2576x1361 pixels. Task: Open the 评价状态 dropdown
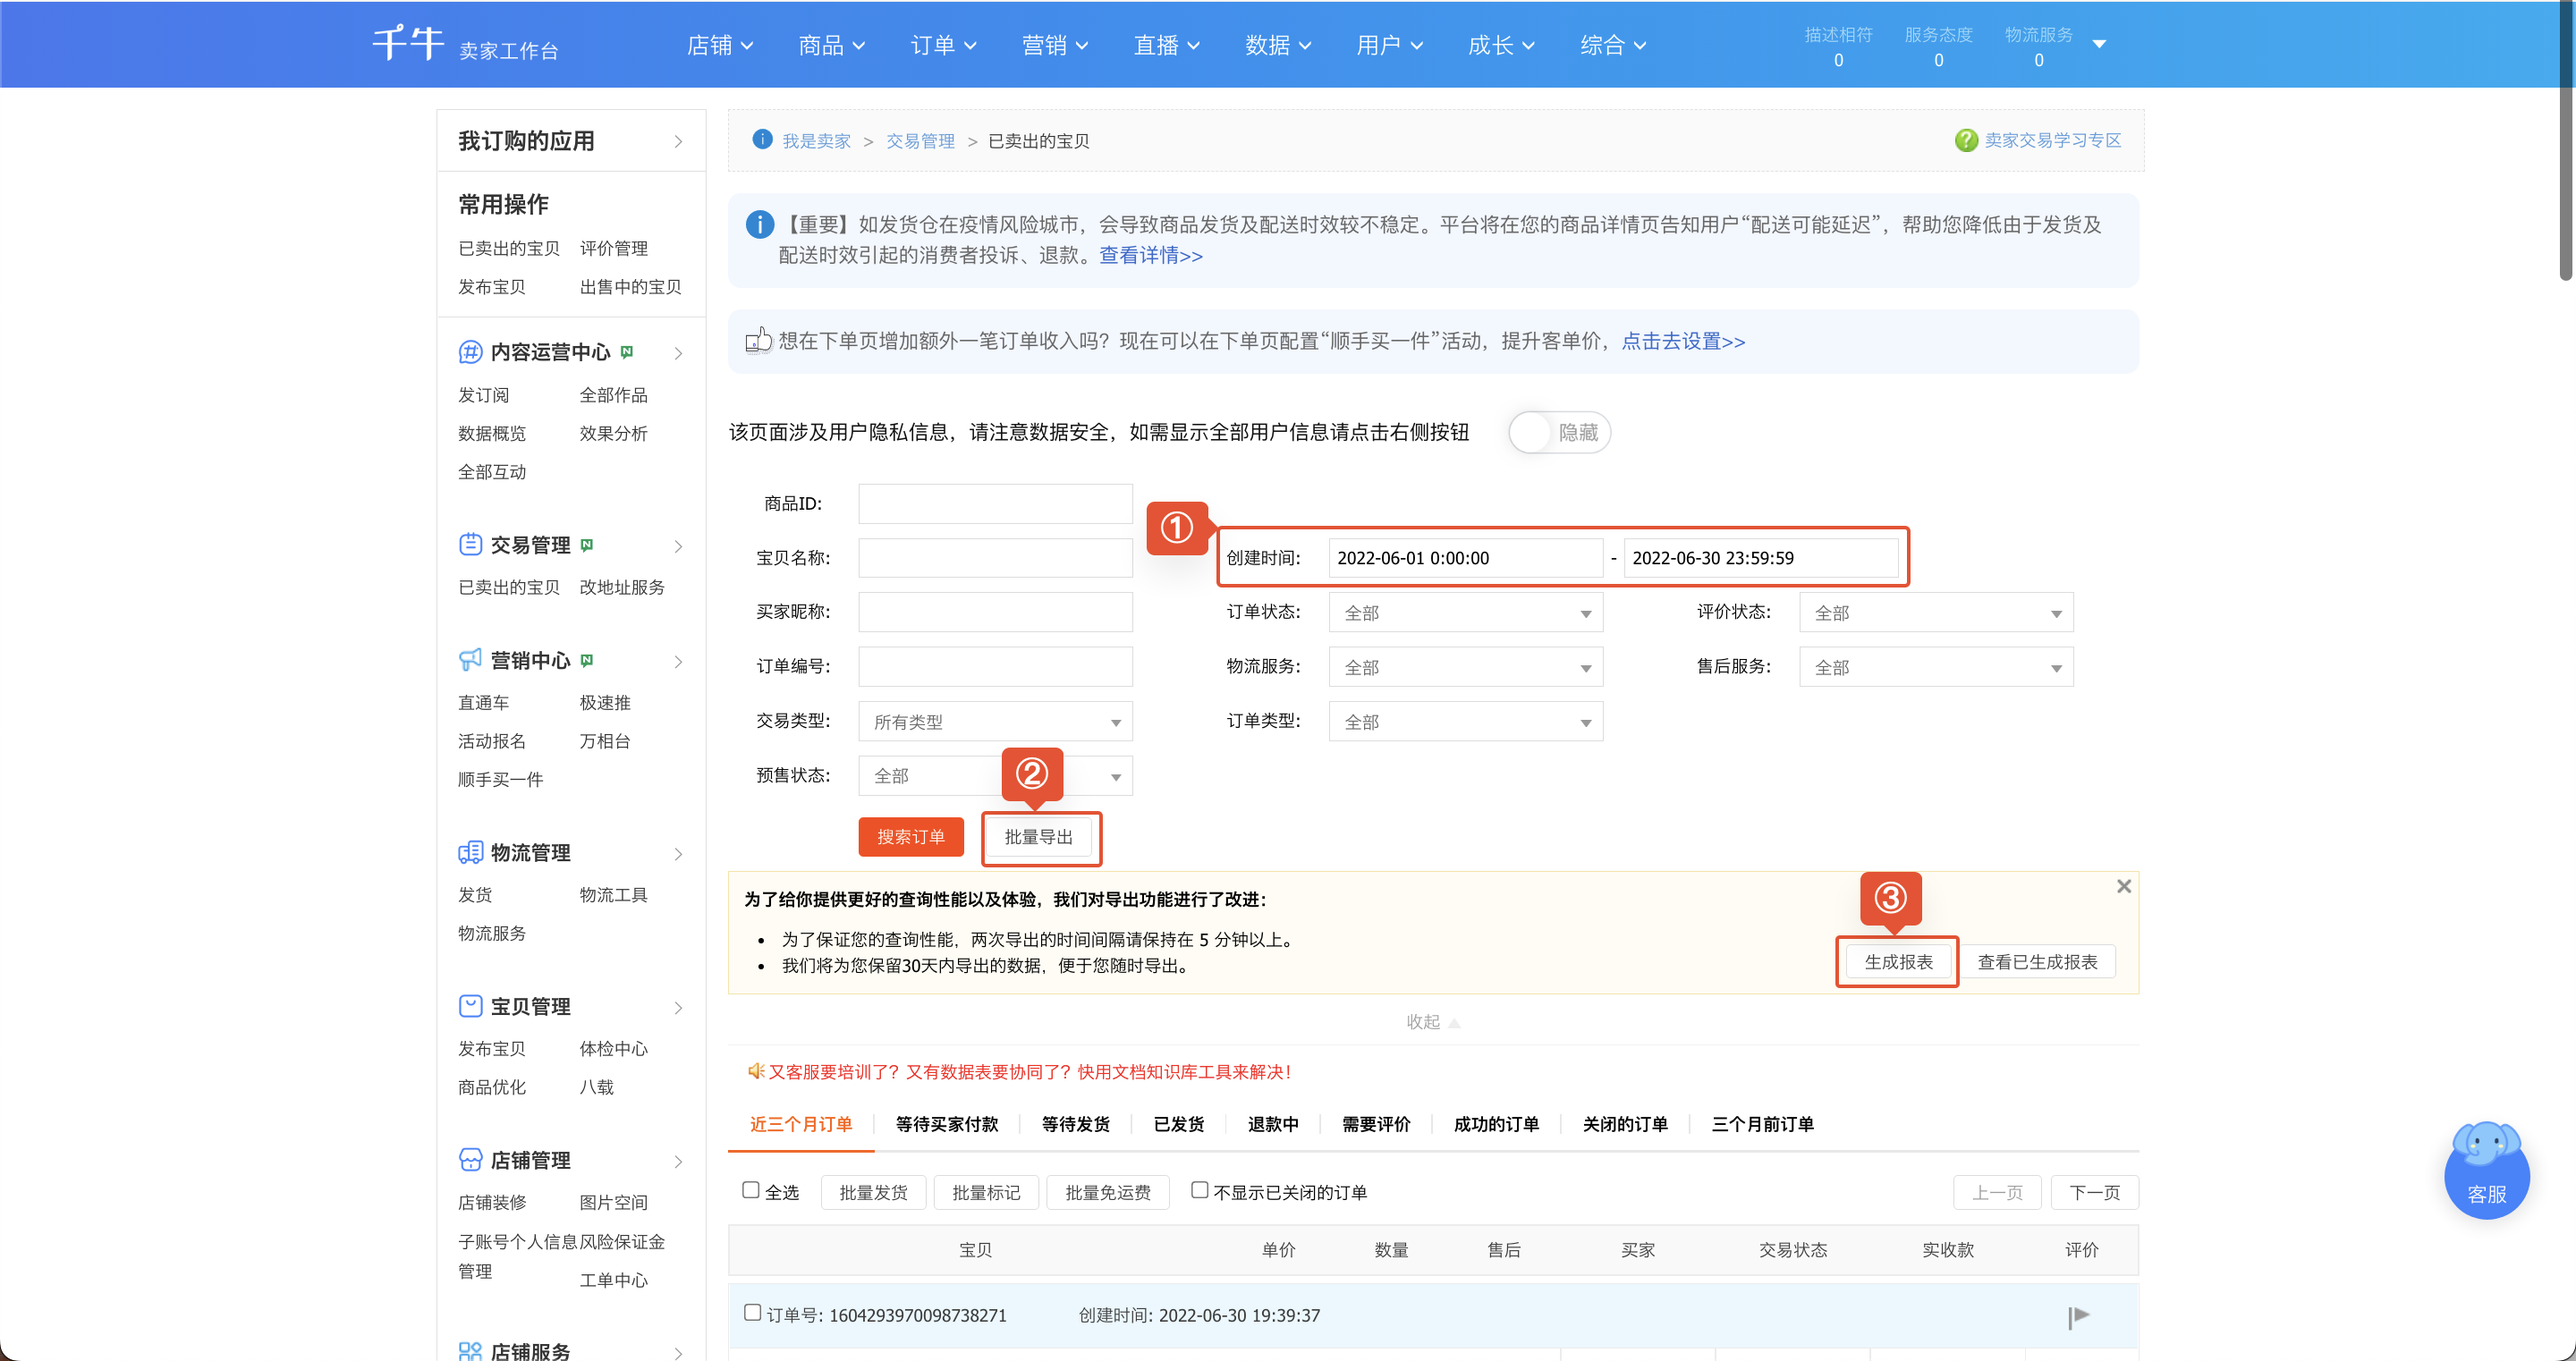pyautogui.click(x=1936, y=613)
